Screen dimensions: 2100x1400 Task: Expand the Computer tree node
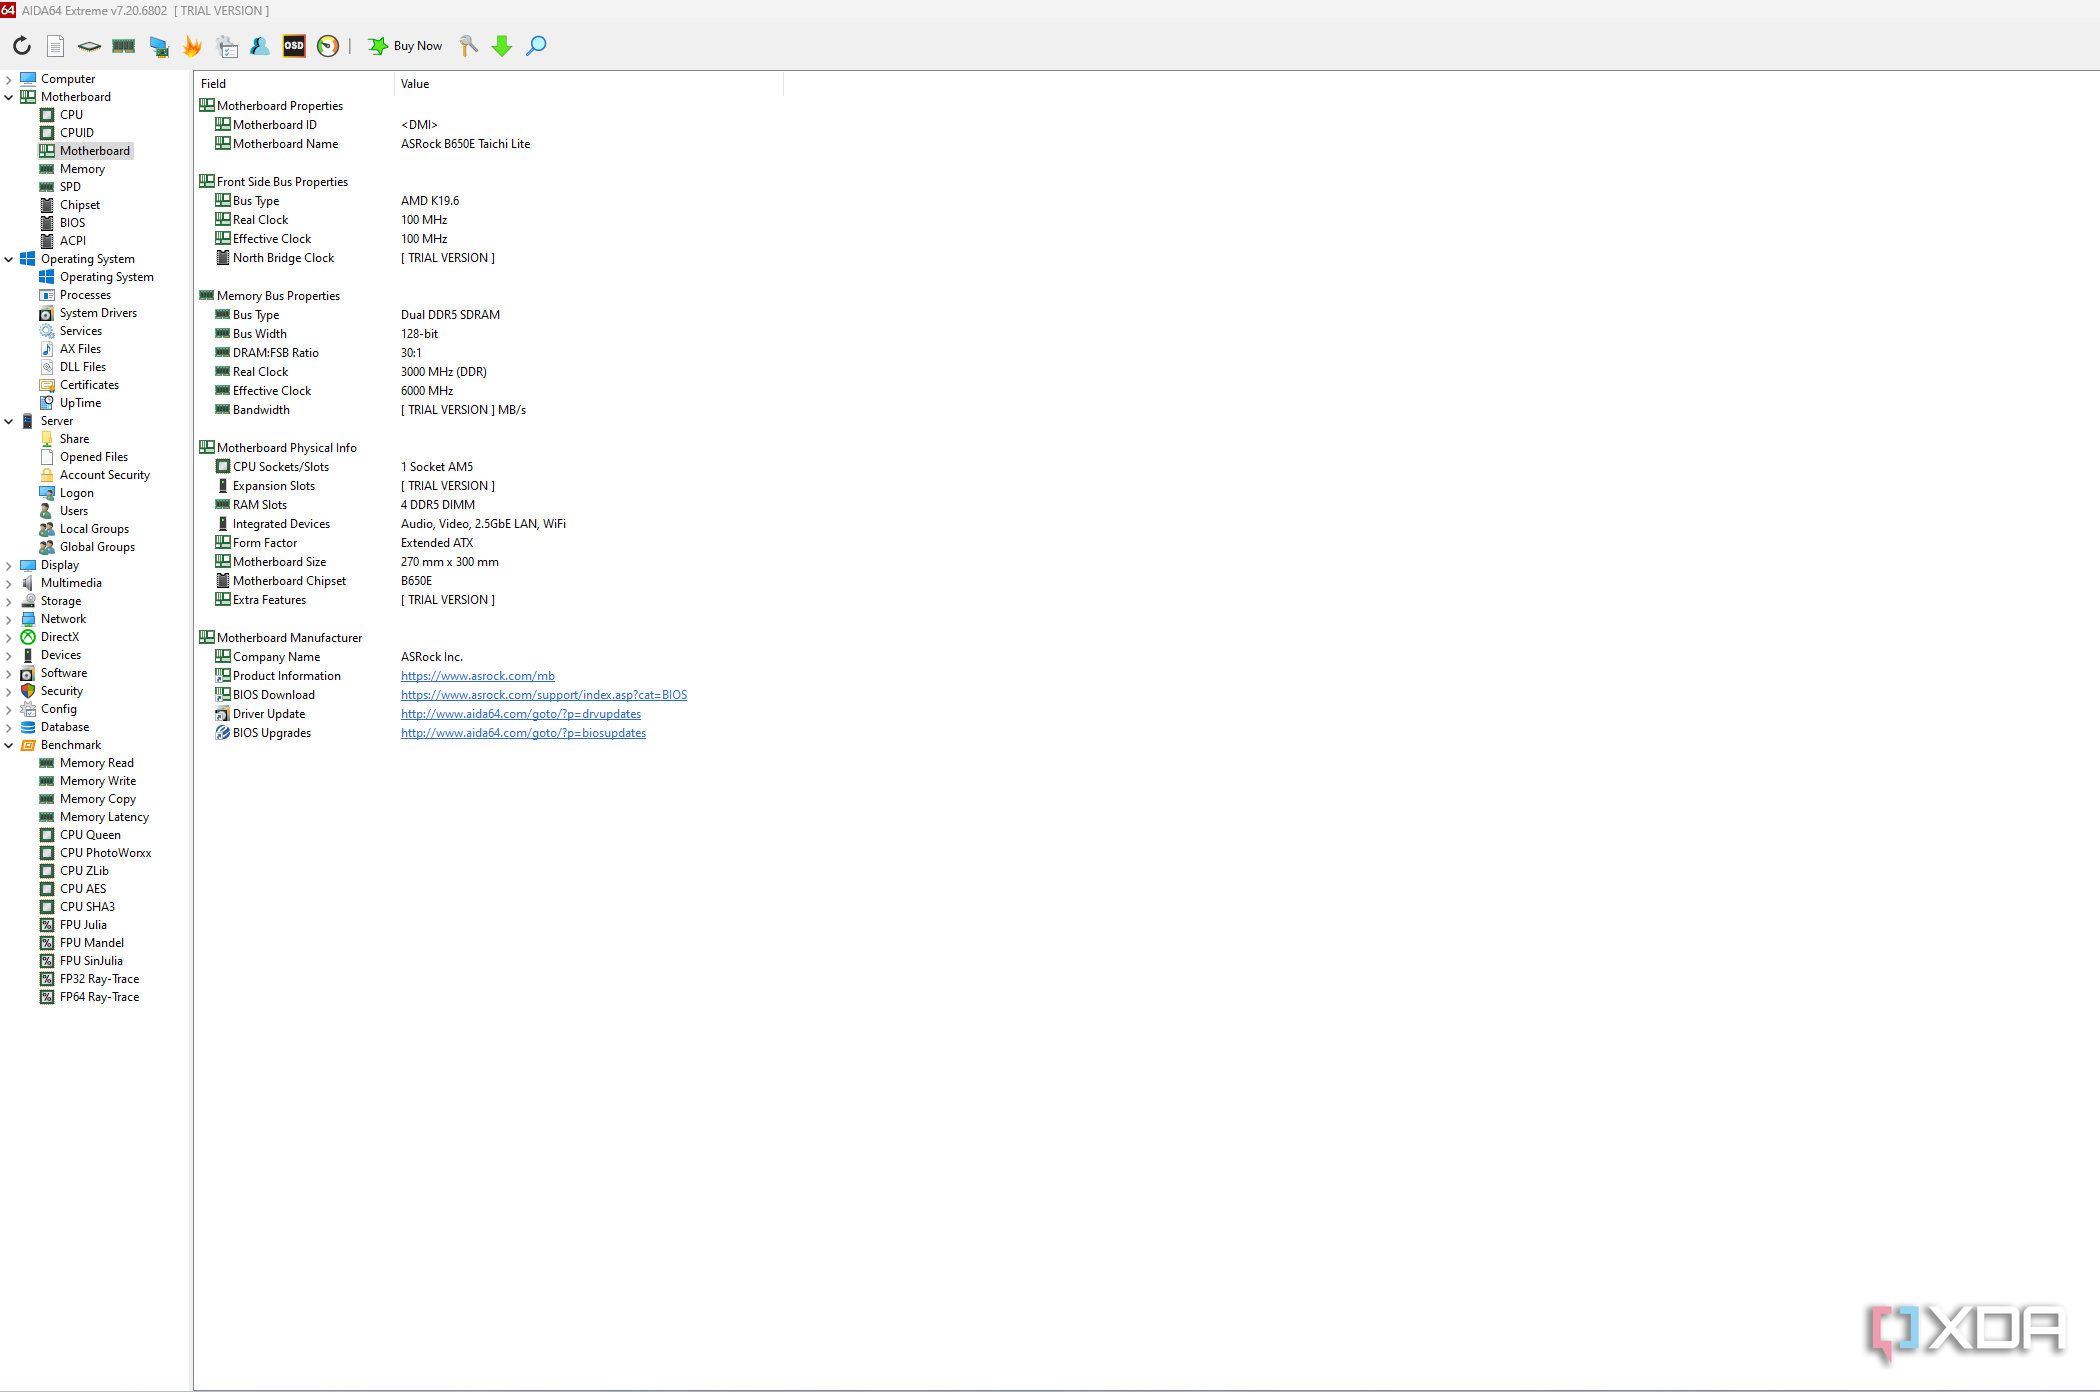point(9,79)
